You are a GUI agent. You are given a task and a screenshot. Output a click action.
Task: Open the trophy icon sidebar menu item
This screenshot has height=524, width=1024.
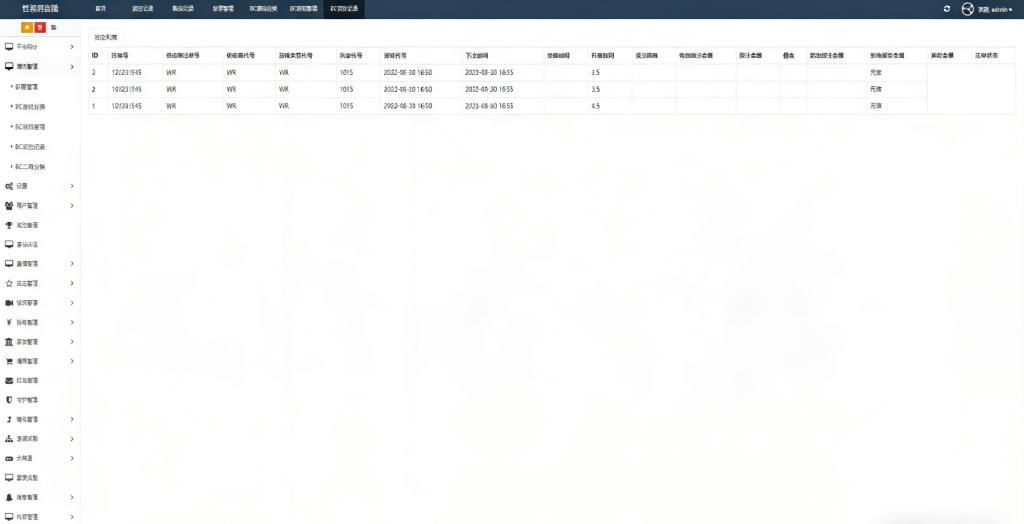[9, 225]
